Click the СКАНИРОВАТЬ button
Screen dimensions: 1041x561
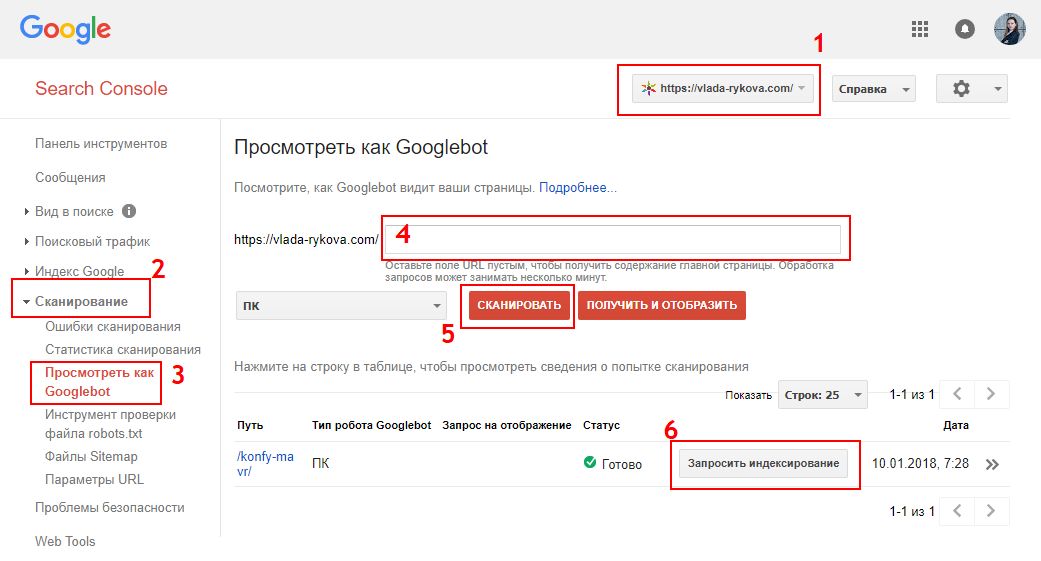[x=519, y=305]
